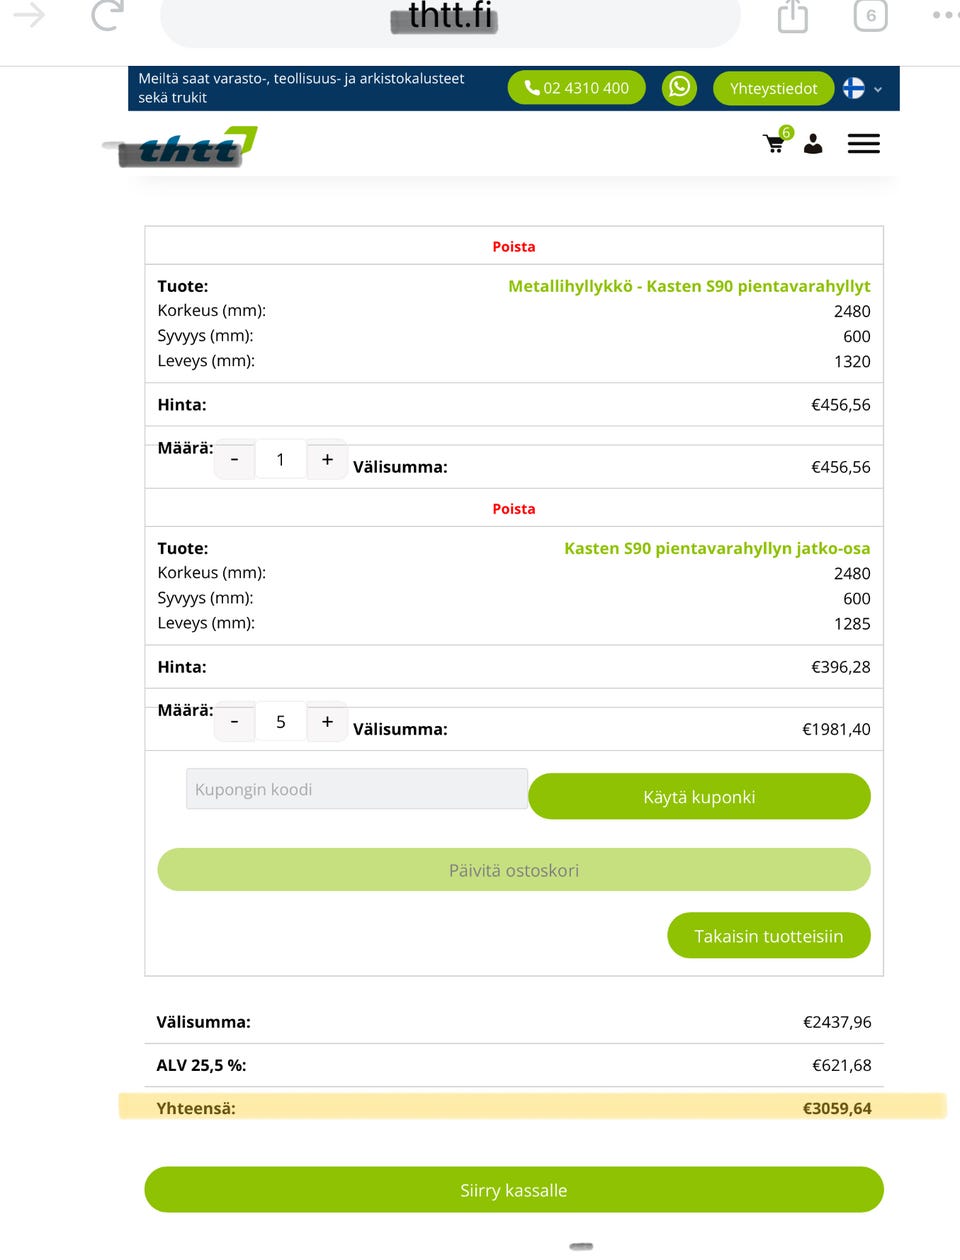
Task: Click the thtt logo
Action: tap(180, 146)
